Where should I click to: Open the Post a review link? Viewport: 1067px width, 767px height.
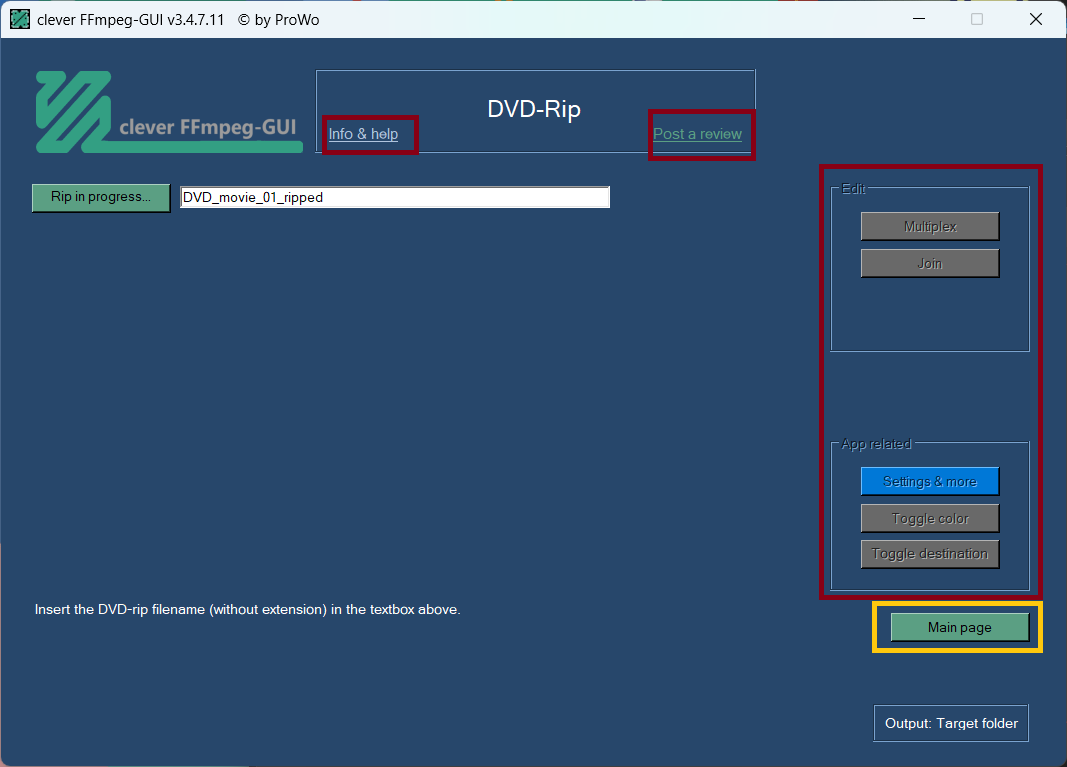697,134
